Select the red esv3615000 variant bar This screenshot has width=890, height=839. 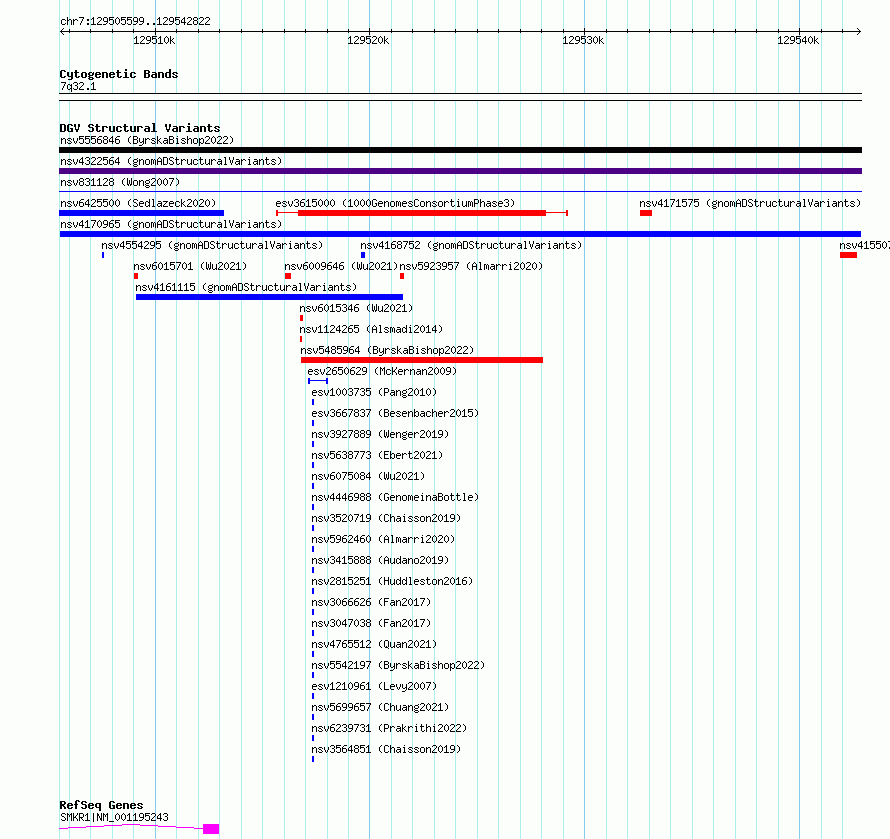pyautogui.click(x=422, y=213)
